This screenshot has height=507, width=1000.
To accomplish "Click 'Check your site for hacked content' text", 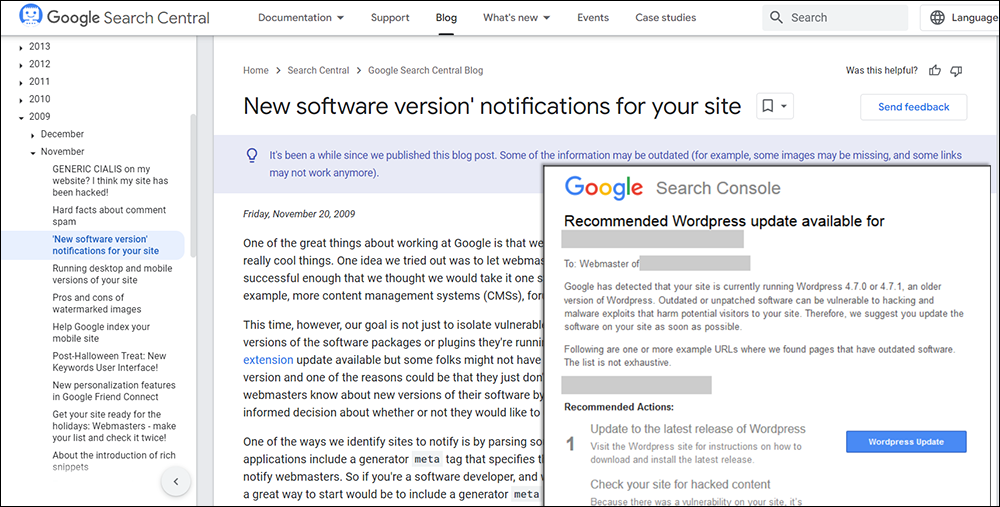I will click(x=680, y=484).
